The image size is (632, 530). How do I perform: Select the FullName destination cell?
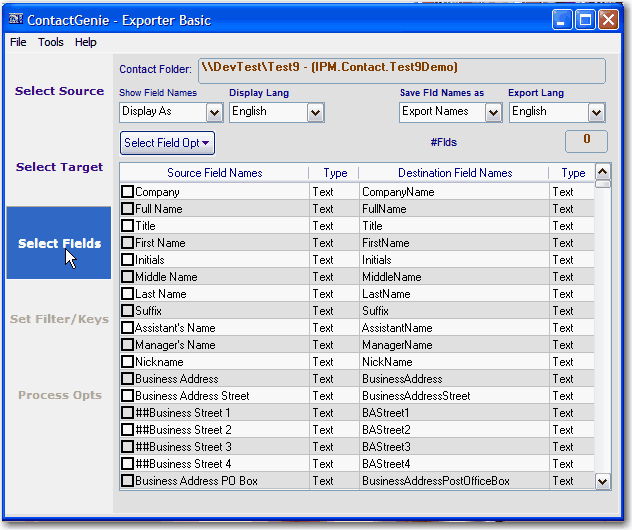pos(454,209)
